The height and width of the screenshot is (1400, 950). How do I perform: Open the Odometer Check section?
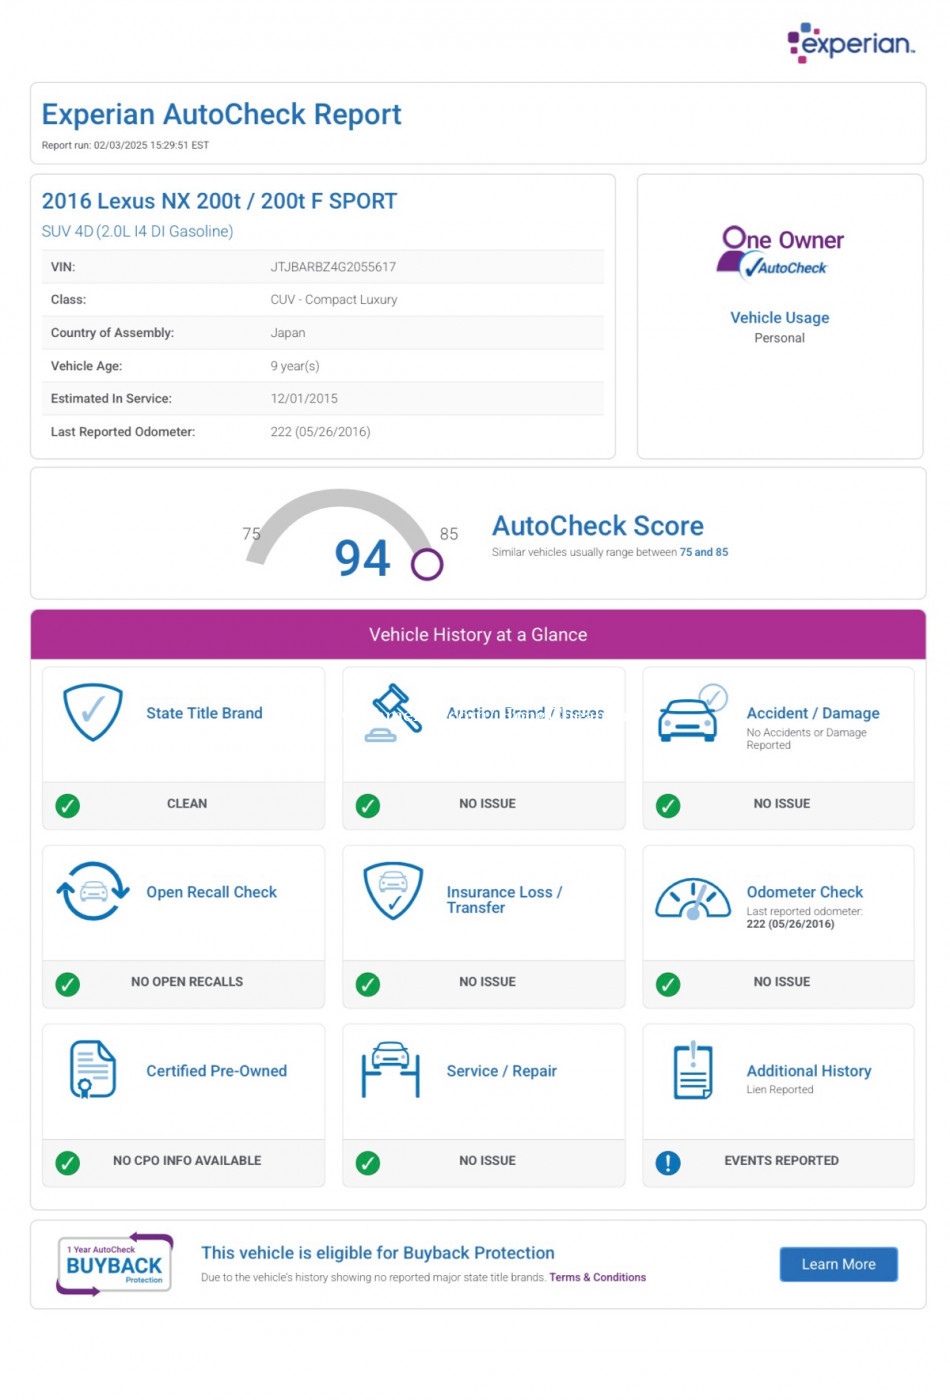pos(804,892)
